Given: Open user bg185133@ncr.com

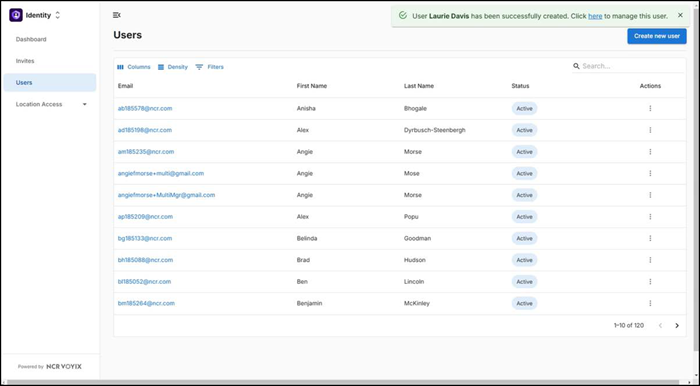Looking at the screenshot, I should [x=145, y=238].
